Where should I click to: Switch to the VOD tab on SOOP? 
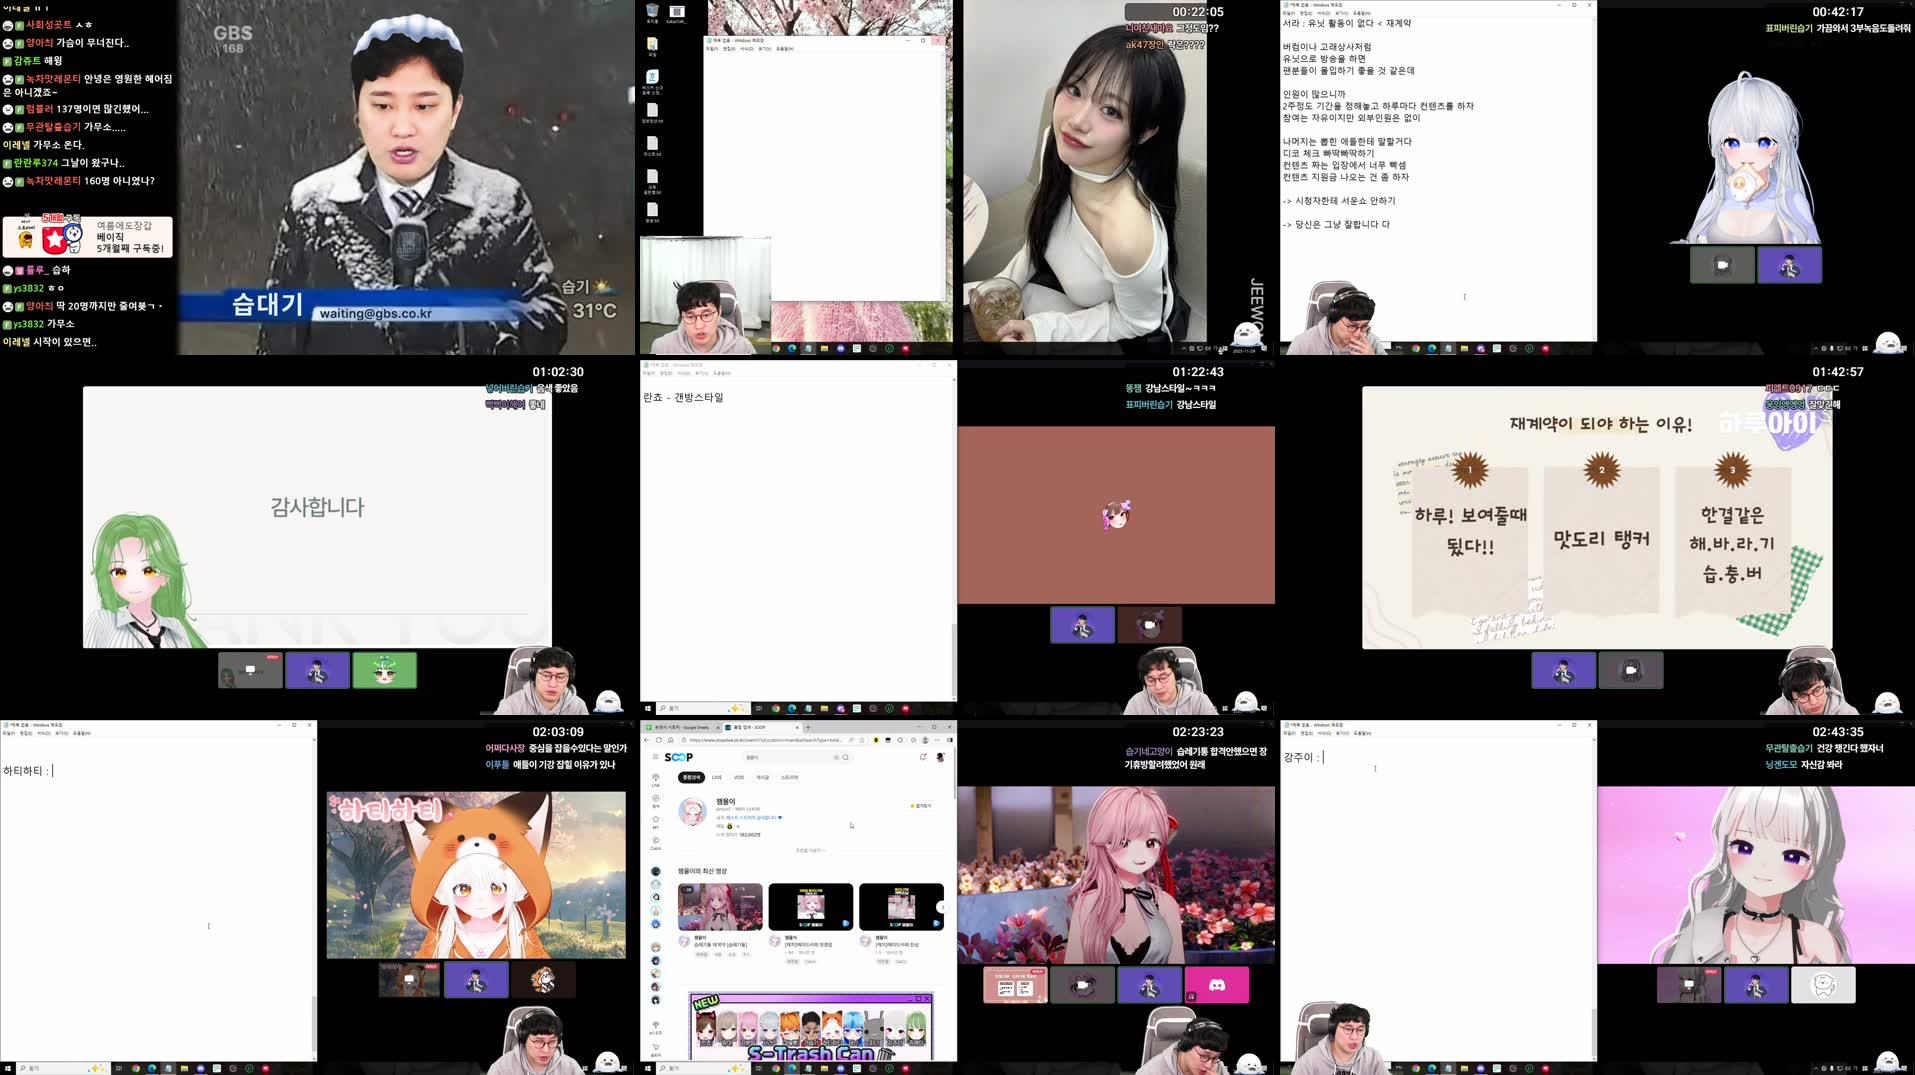(739, 778)
